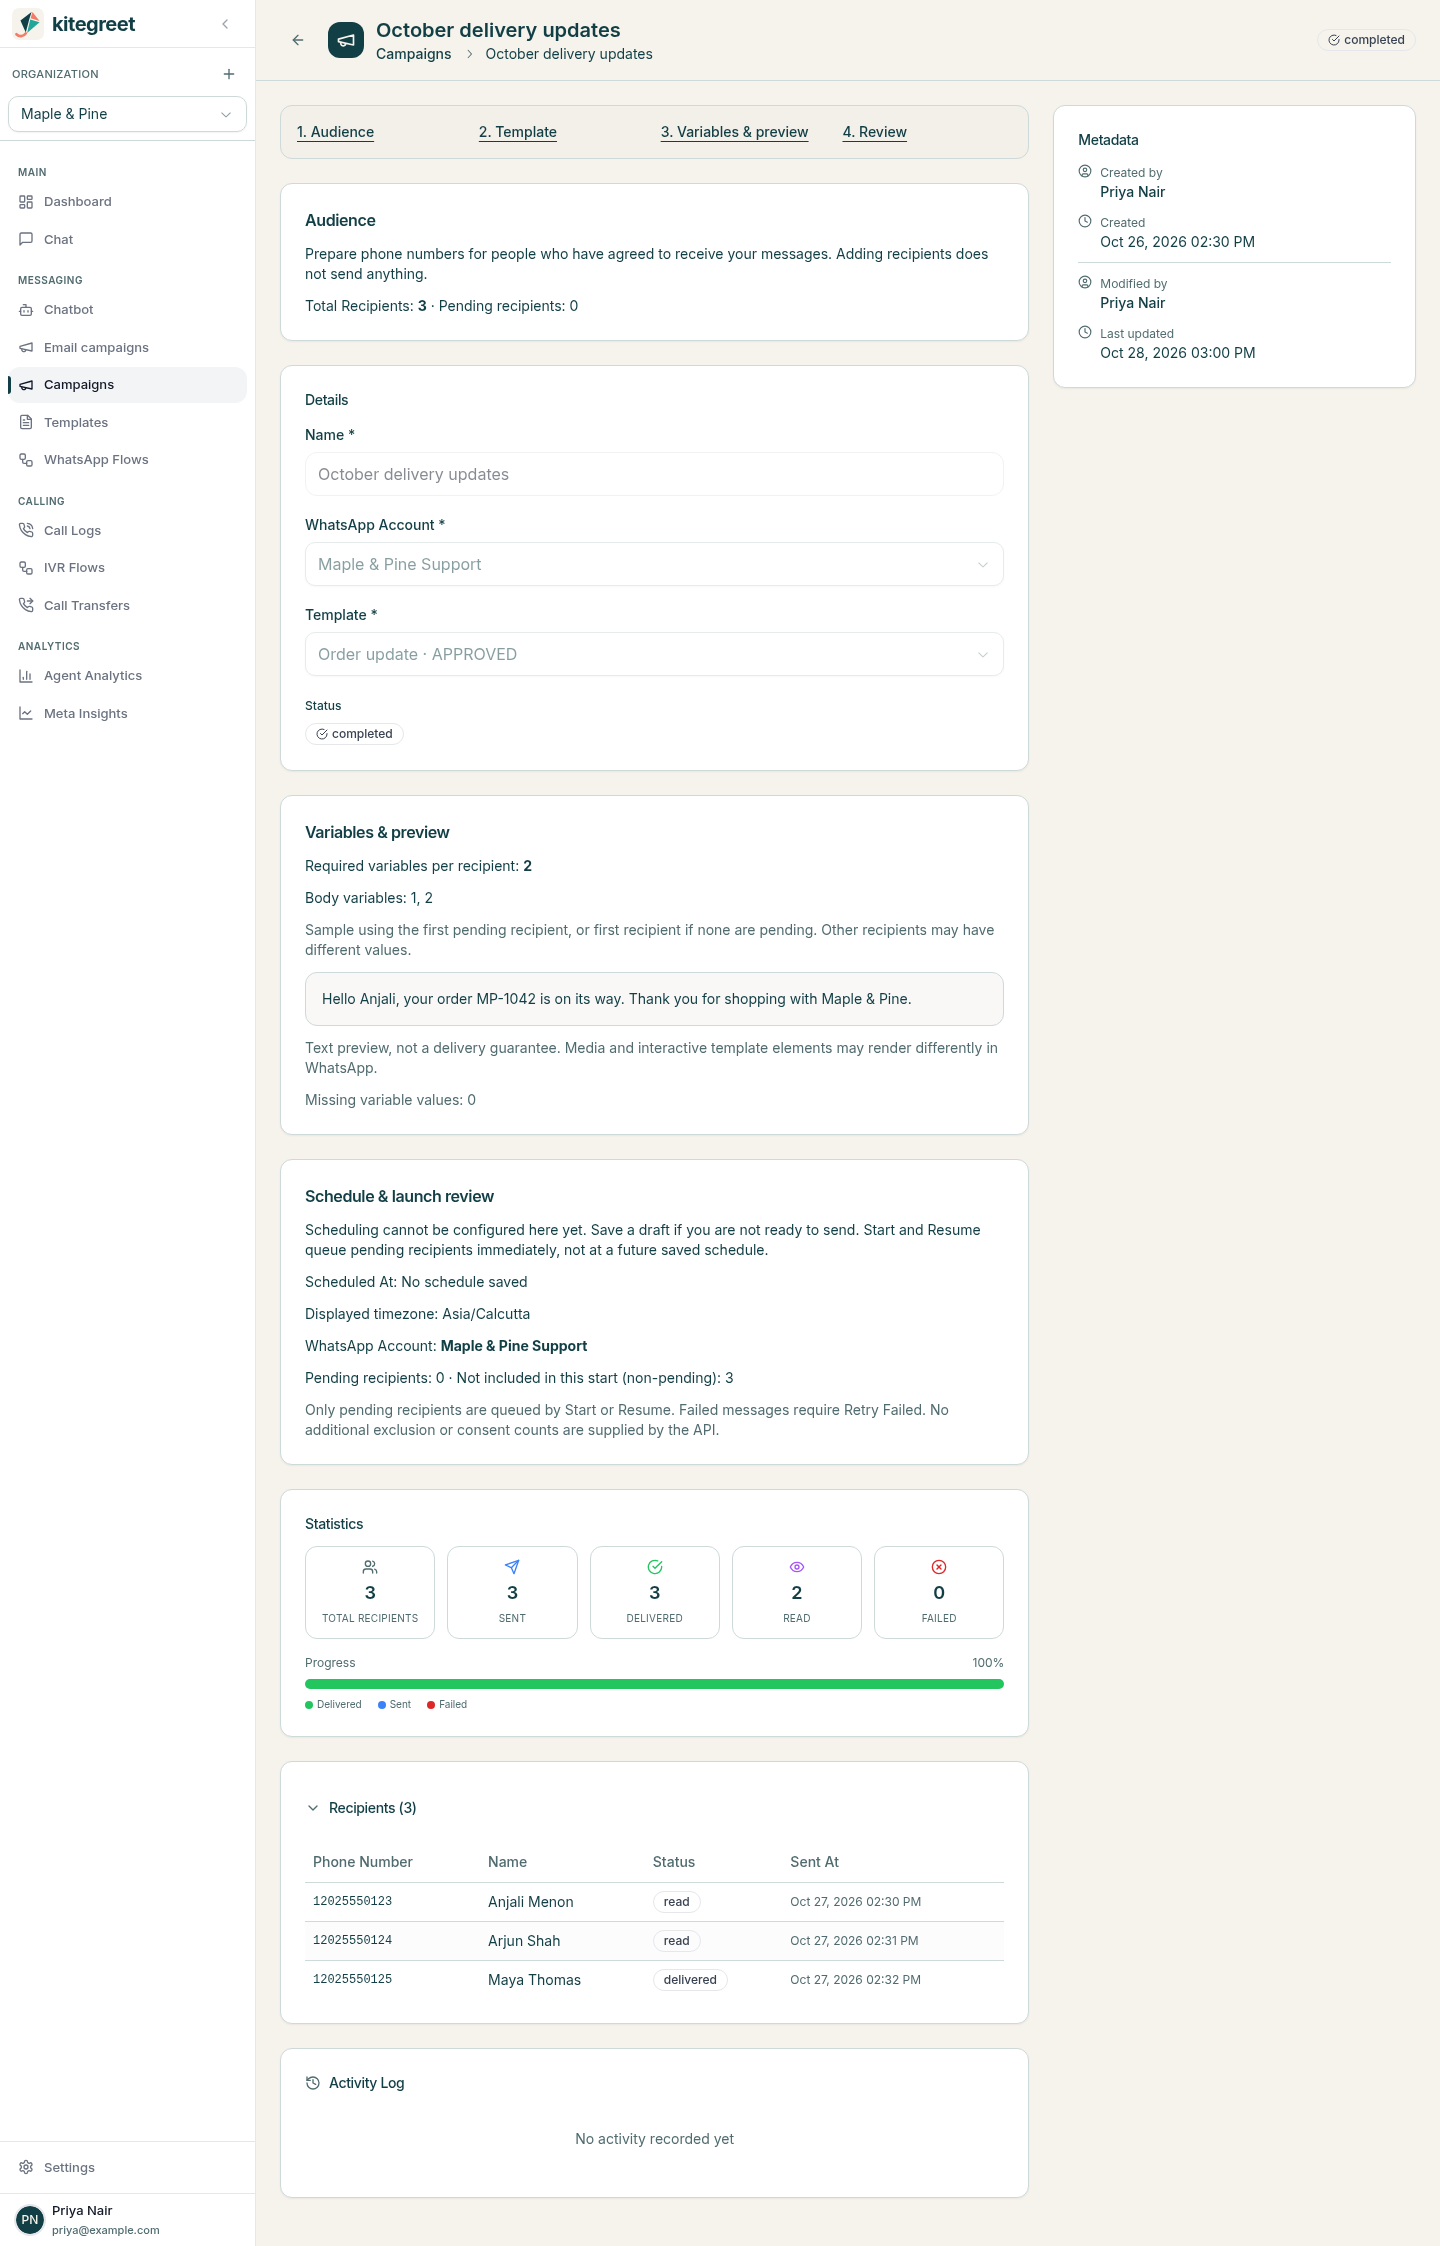Click the Meta Insights line chart icon
This screenshot has width=1440, height=2246.
tap(26, 714)
